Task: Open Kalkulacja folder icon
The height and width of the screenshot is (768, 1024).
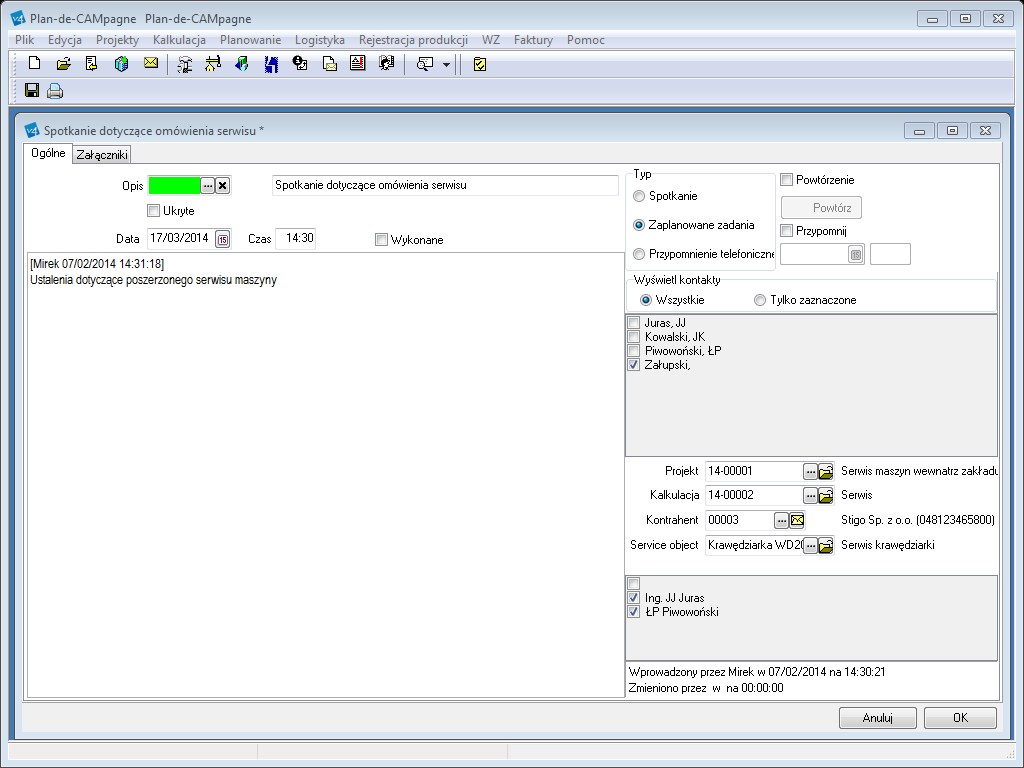Action: (825, 496)
